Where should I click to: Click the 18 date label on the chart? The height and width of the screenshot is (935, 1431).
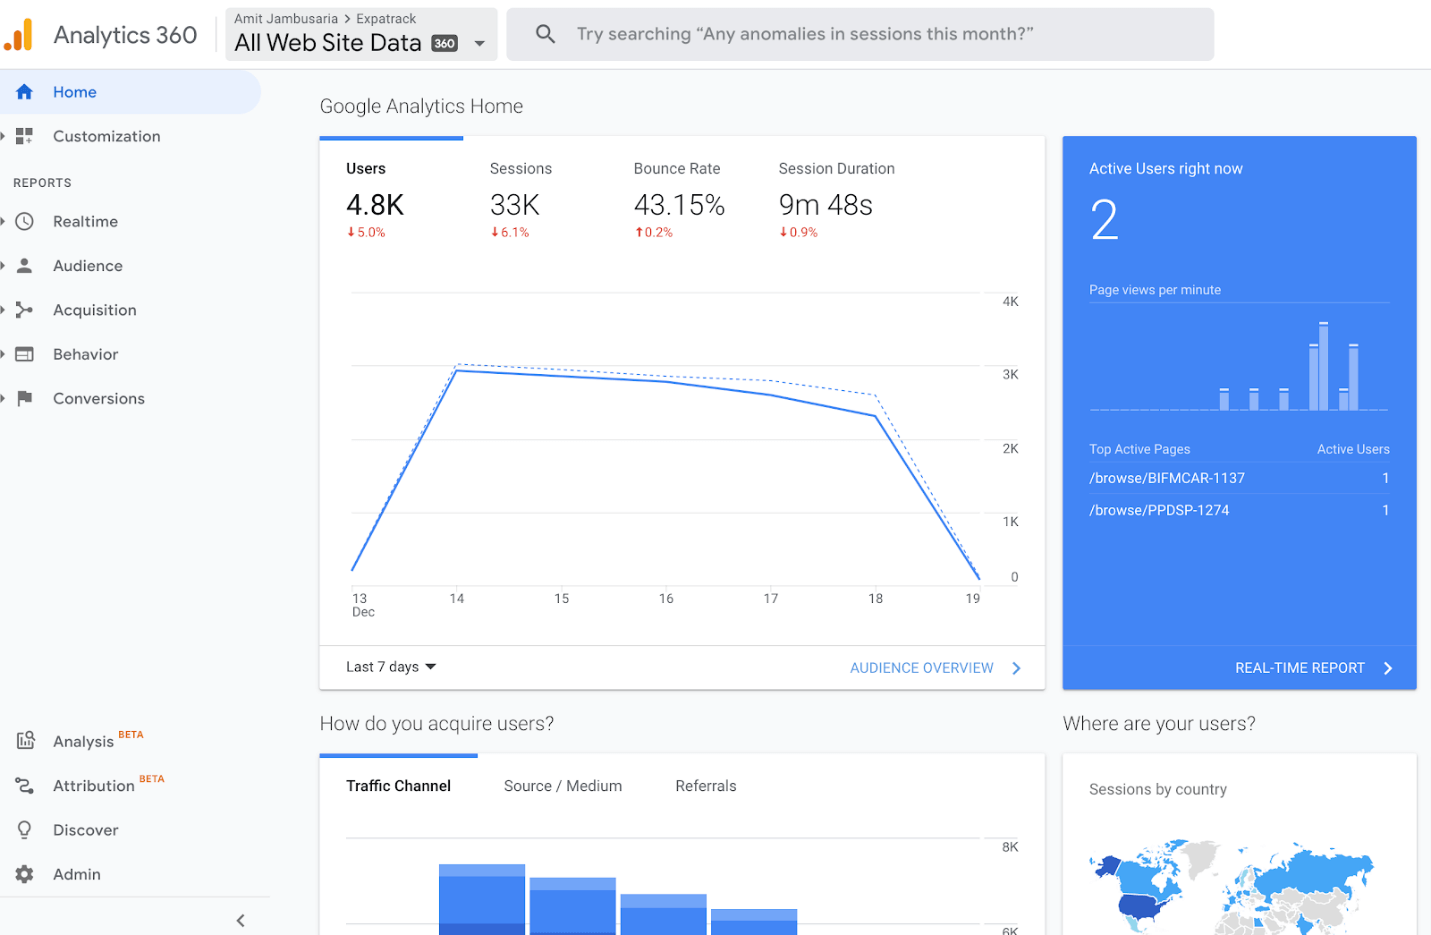876,598
